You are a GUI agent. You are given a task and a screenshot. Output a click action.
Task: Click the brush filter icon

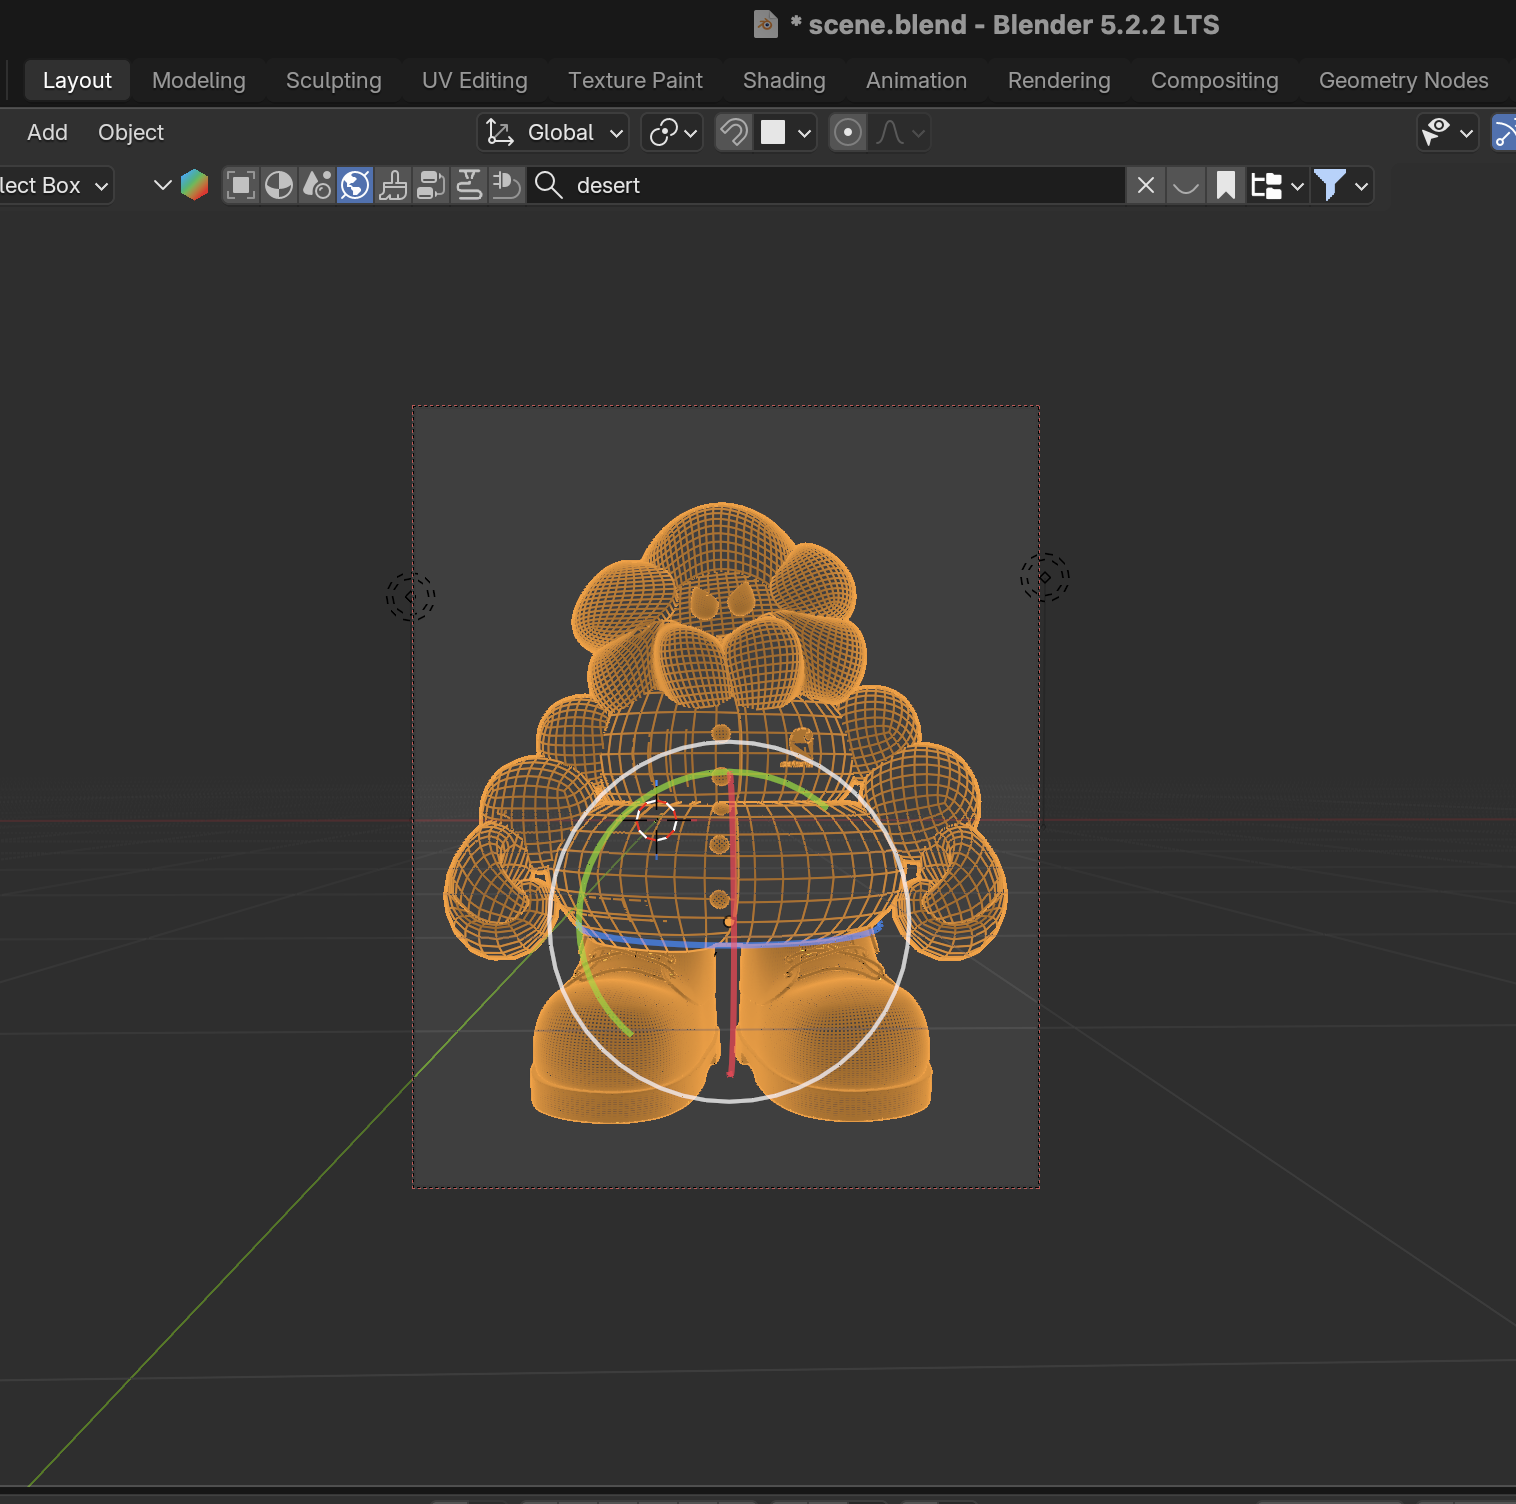[x=393, y=185]
